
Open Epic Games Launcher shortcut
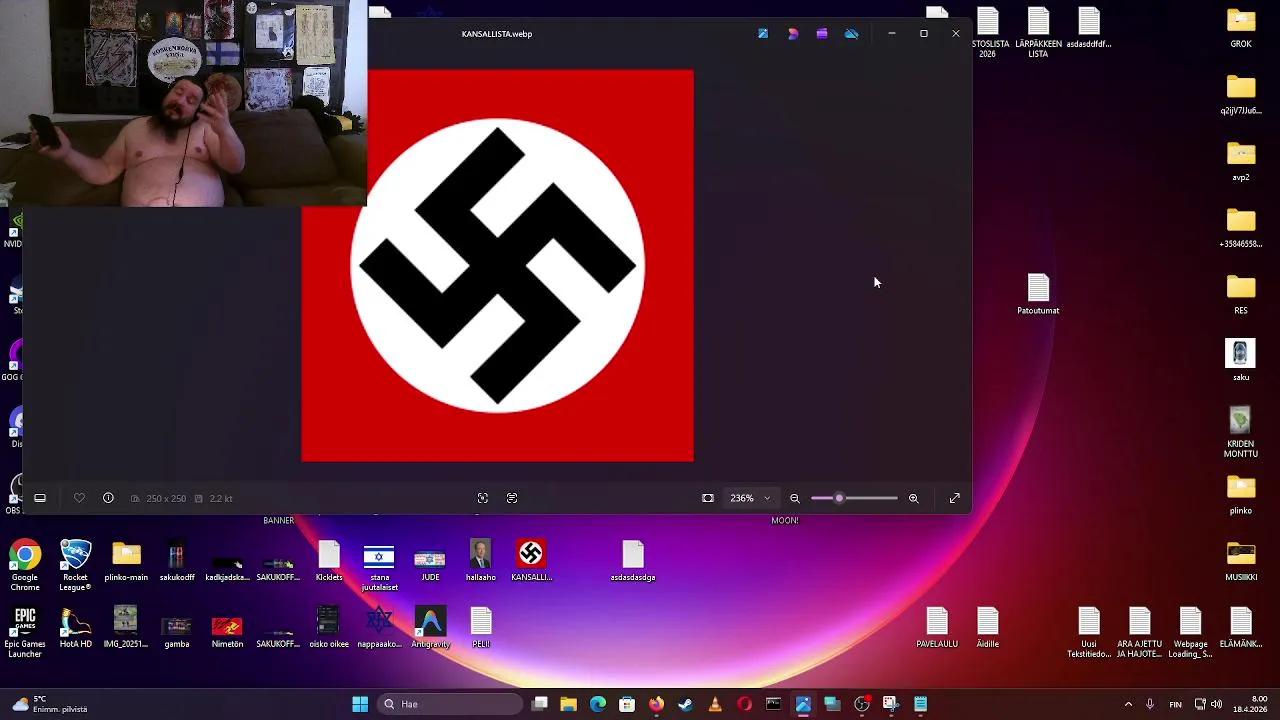click(25, 632)
